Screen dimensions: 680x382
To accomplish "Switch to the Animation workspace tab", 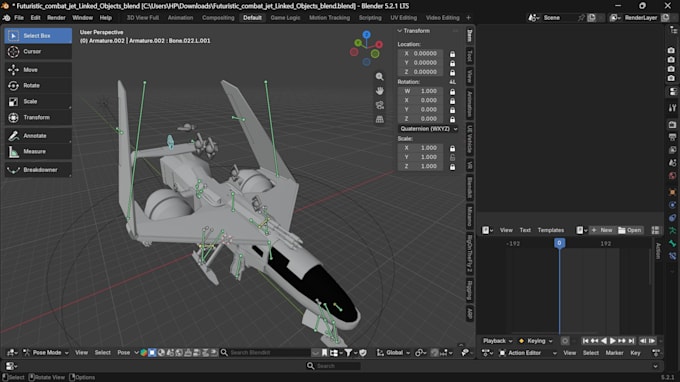I will (x=180, y=18).
